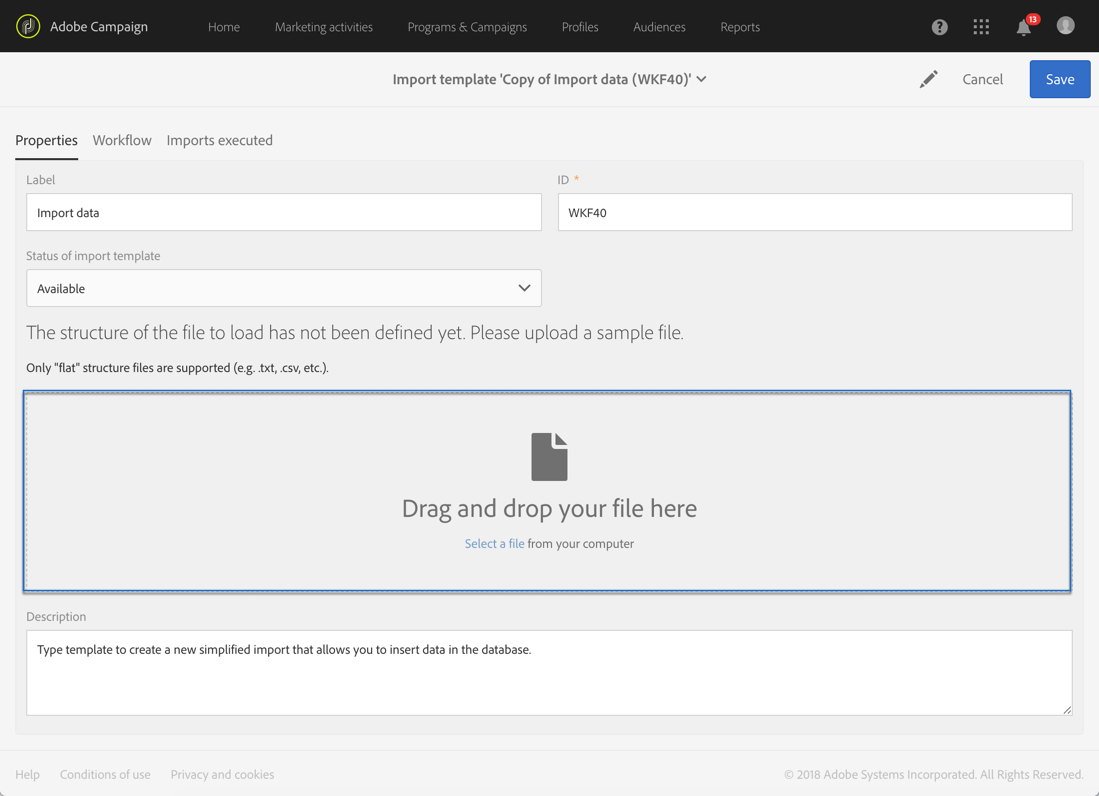
Task: Click the file icon in the drop zone
Action: [550, 457]
